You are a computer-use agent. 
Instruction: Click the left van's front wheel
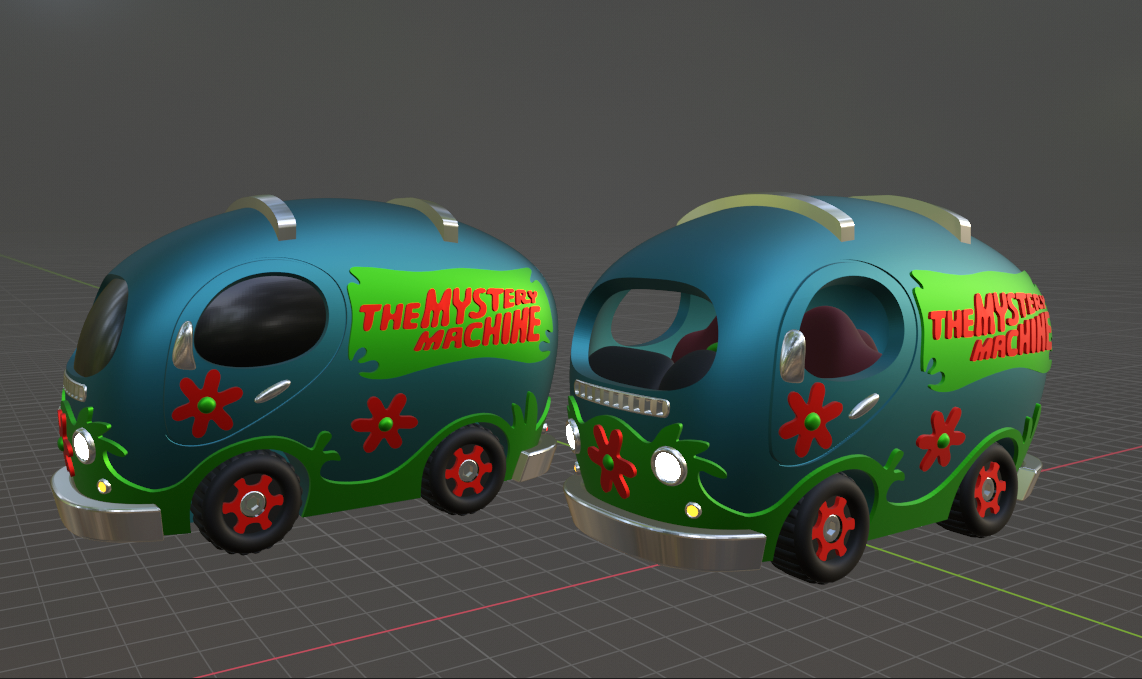pyautogui.click(x=247, y=502)
